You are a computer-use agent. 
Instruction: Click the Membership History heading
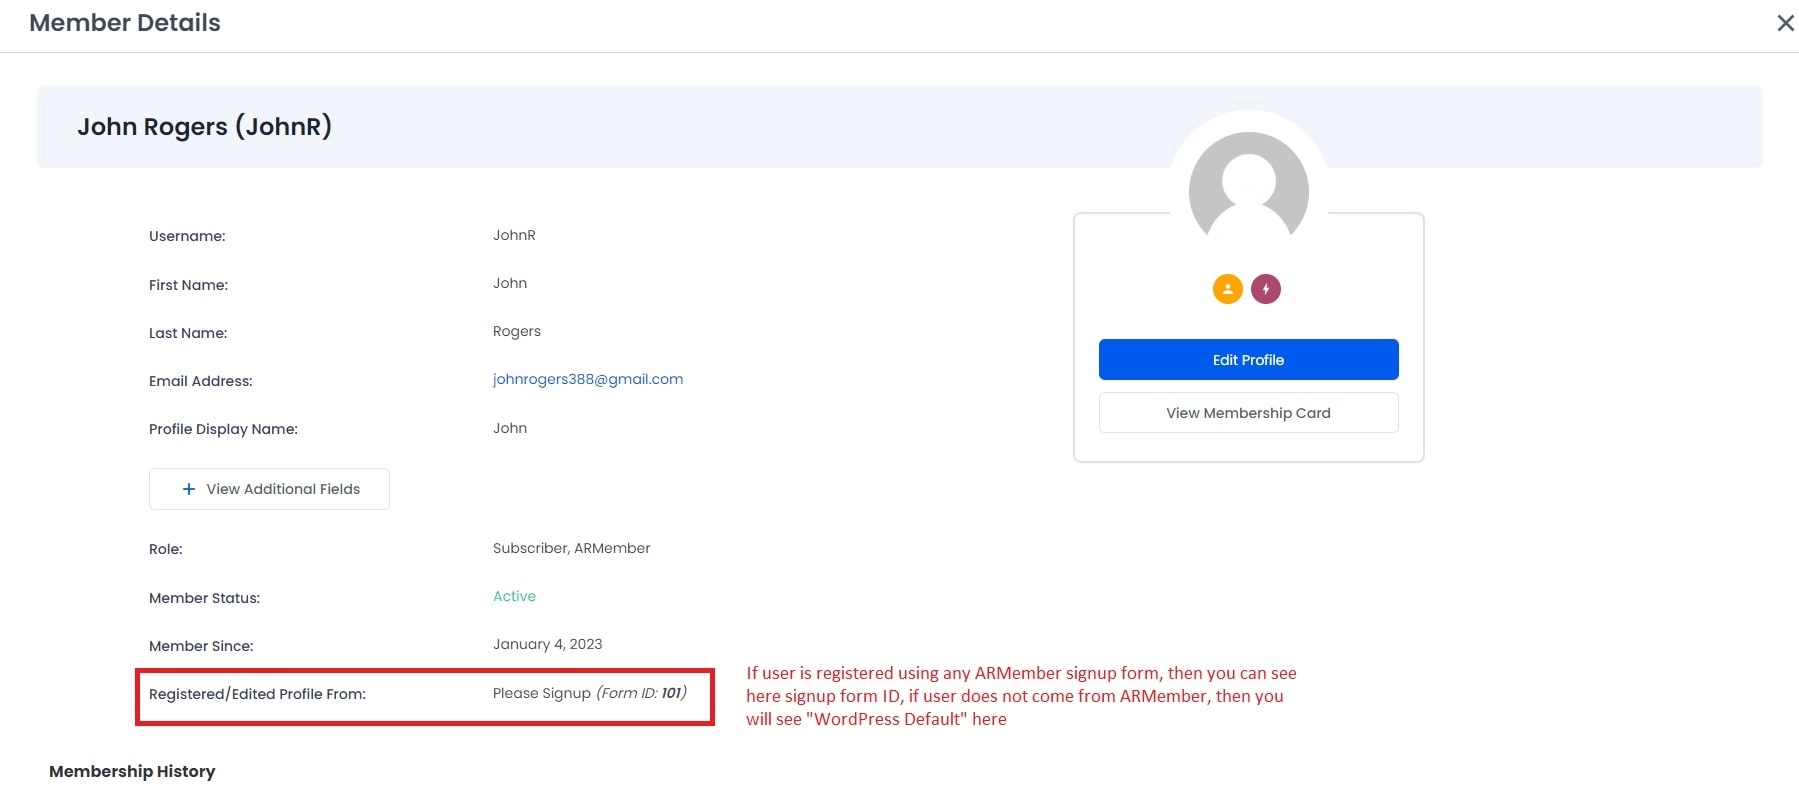point(132,771)
